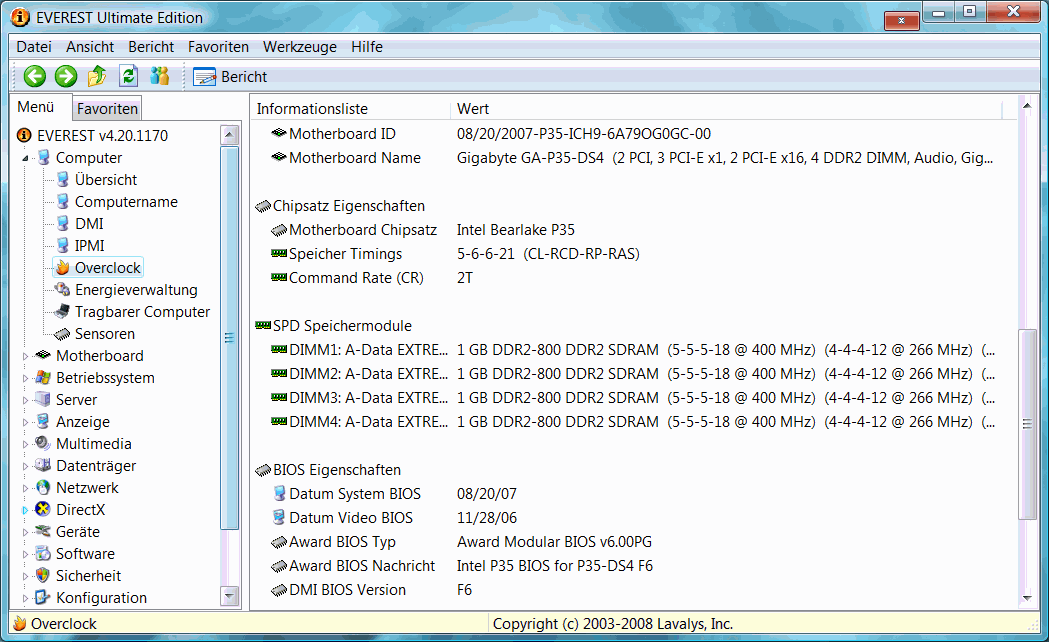Select the Computername icon in tree
This screenshot has height=642, width=1049.
coord(62,201)
